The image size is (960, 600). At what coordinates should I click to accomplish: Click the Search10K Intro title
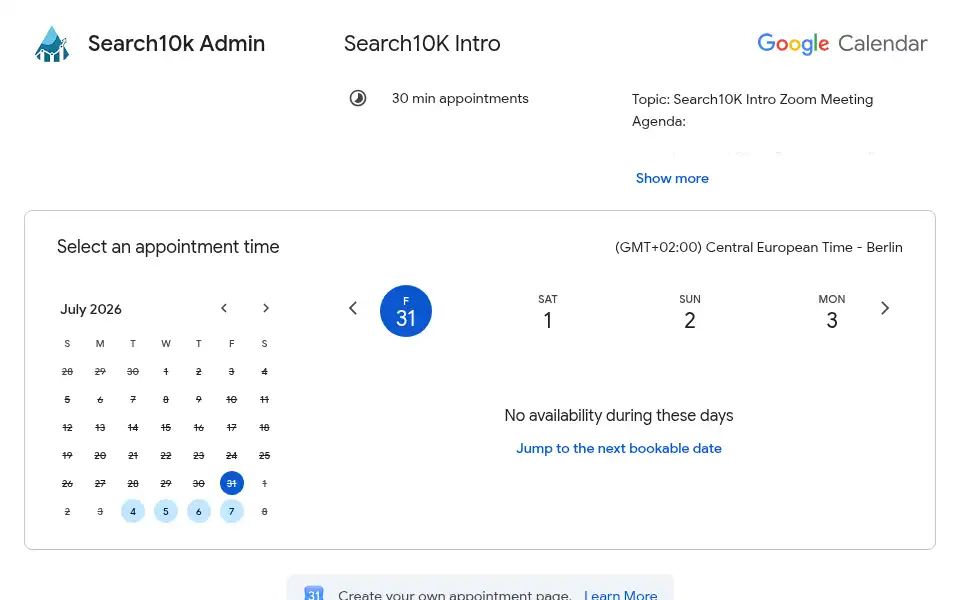(x=422, y=43)
